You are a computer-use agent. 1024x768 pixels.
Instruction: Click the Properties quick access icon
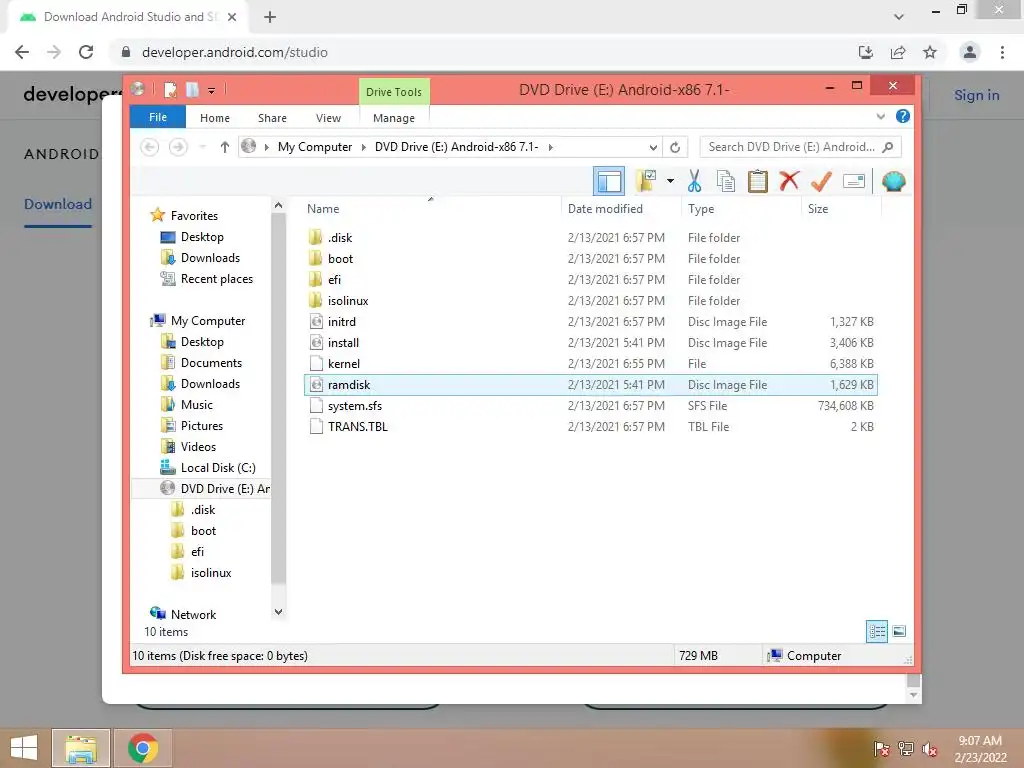click(x=170, y=89)
